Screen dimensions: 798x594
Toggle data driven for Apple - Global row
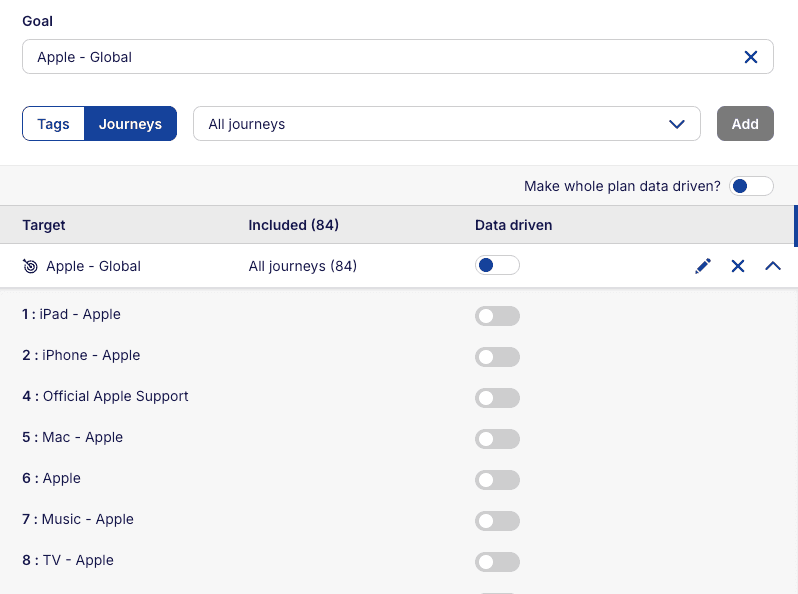pyautogui.click(x=497, y=266)
